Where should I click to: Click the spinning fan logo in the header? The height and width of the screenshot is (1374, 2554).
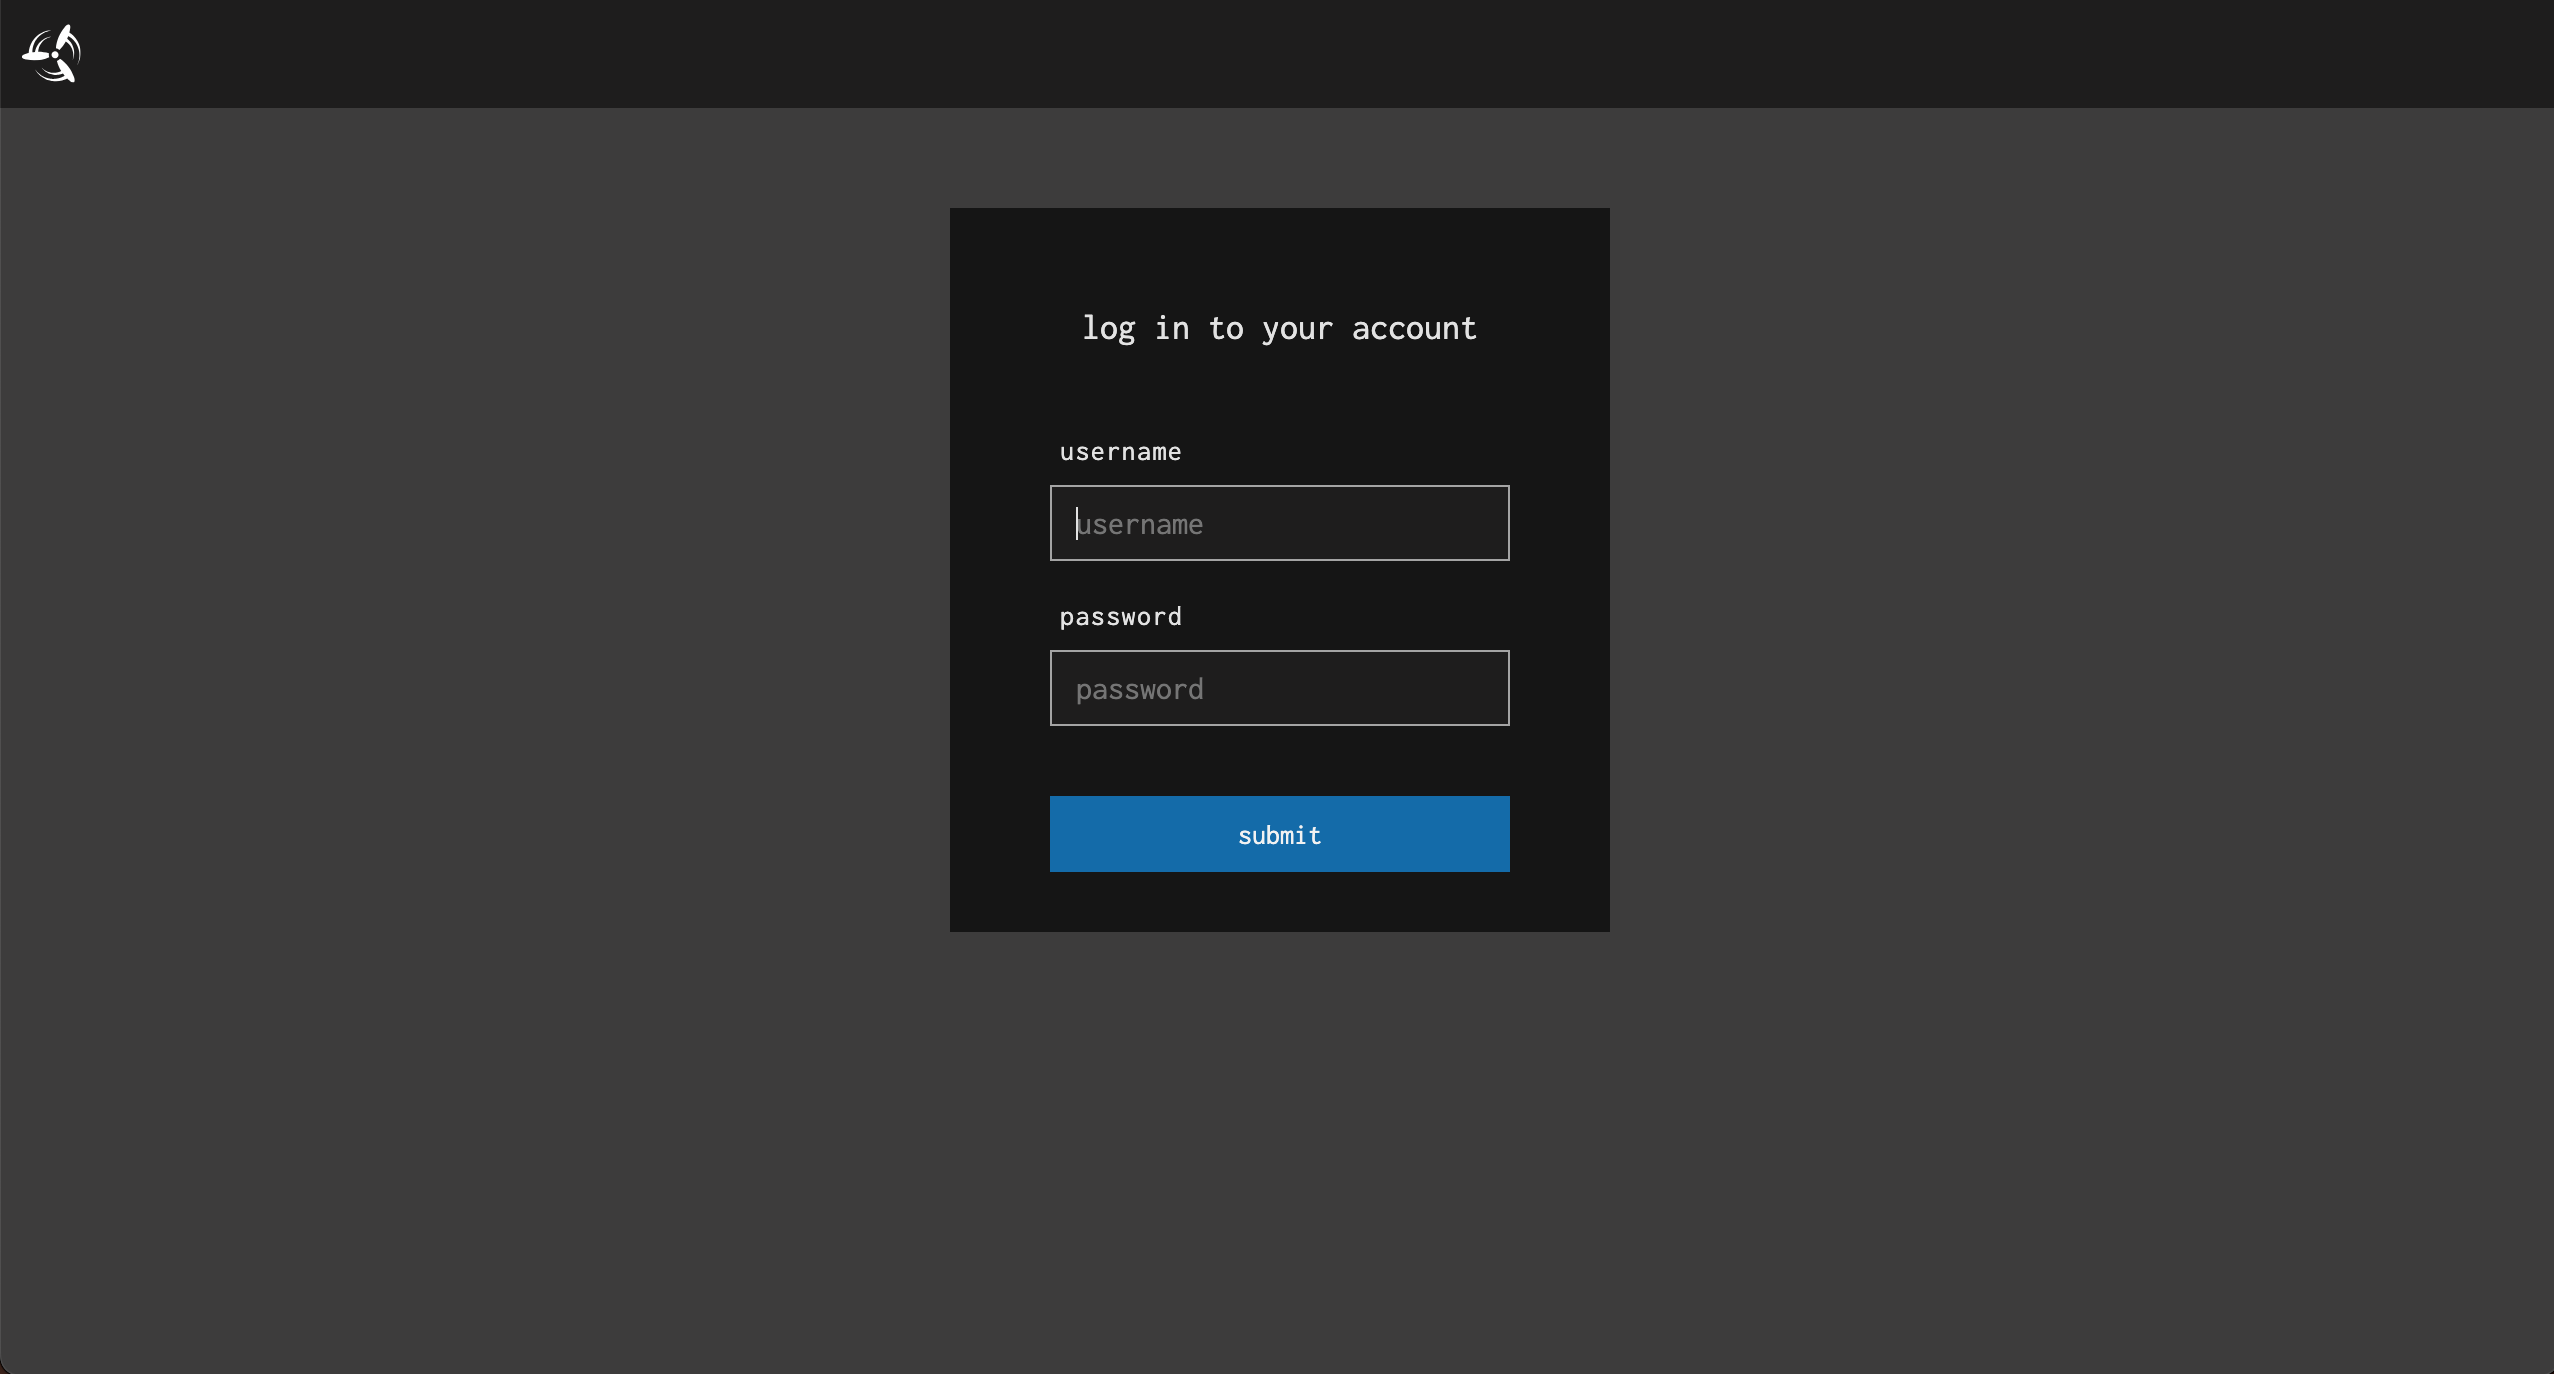(52, 52)
